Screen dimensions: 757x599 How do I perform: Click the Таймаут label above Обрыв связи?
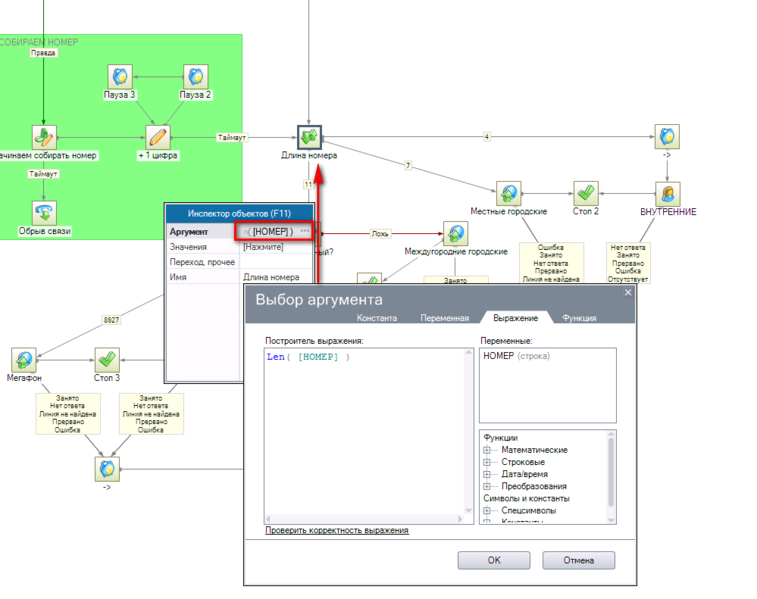pos(43,174)
